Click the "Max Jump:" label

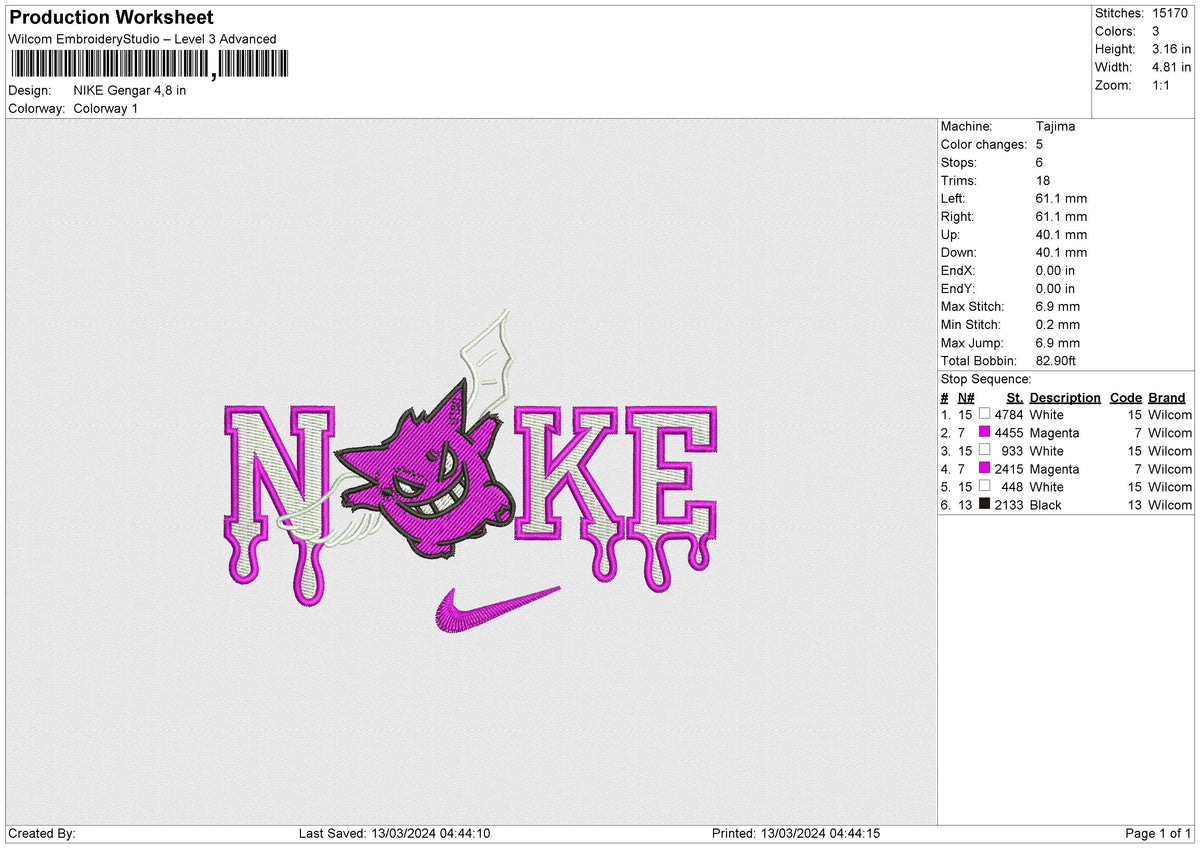coord(971,343)
